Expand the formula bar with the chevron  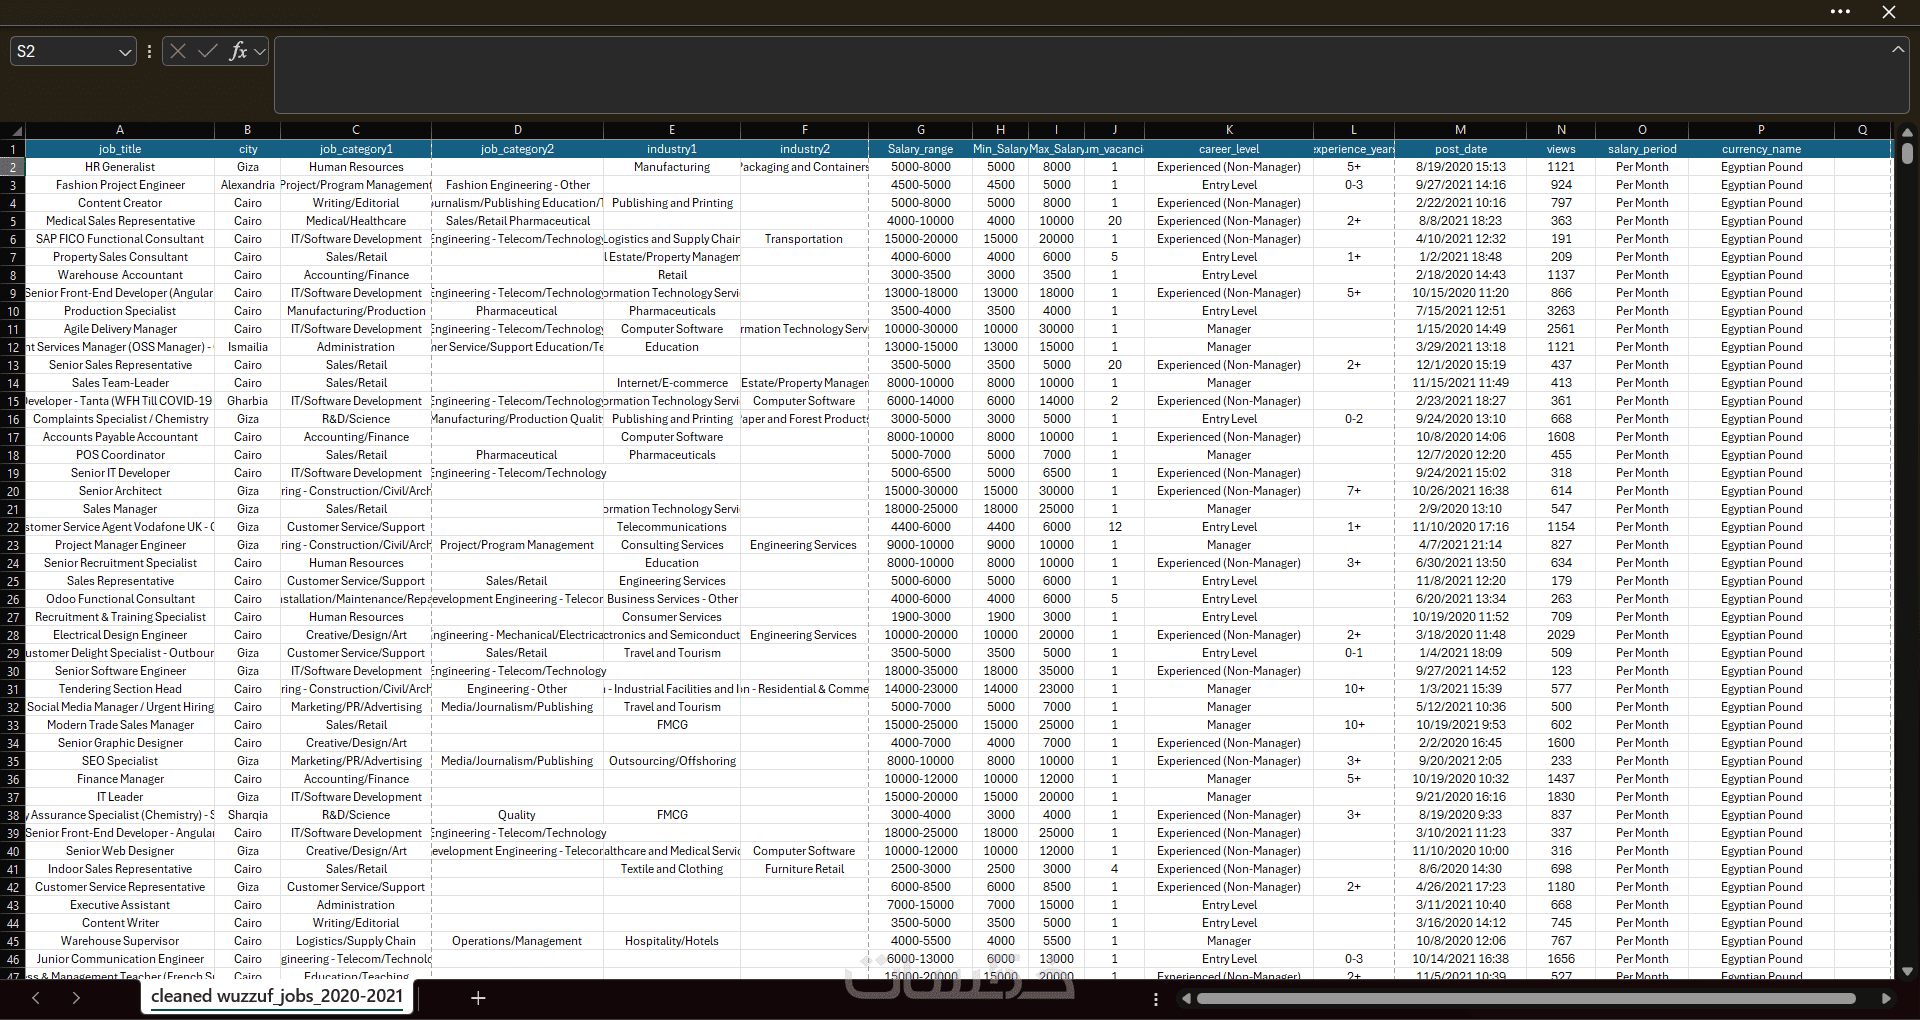[1897, 49]
